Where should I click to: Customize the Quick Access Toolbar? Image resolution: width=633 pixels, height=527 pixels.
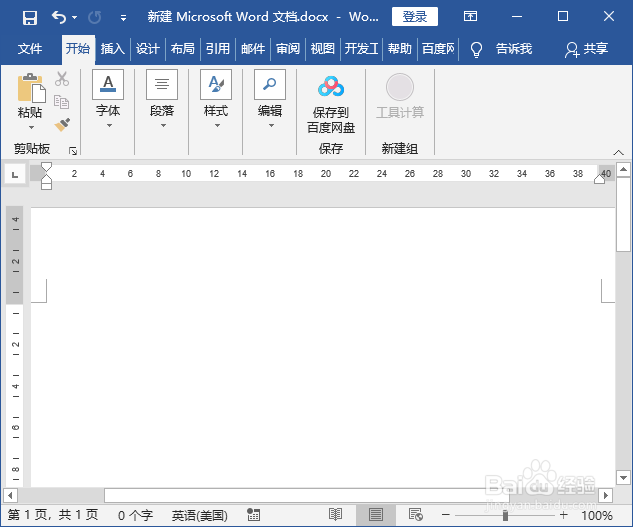123,18
